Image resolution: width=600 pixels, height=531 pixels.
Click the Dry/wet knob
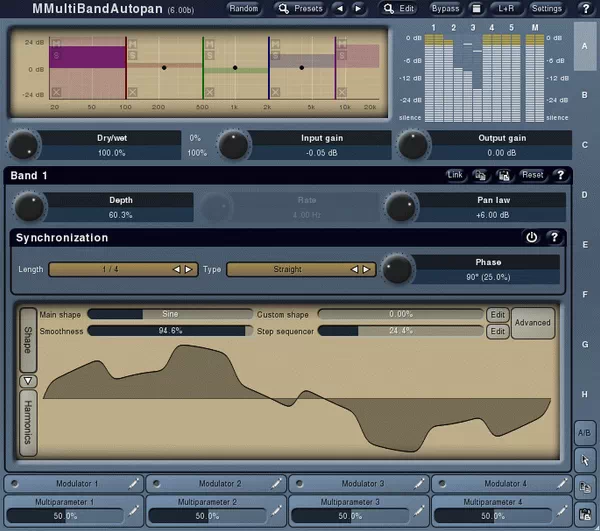[x=24, y=145]
